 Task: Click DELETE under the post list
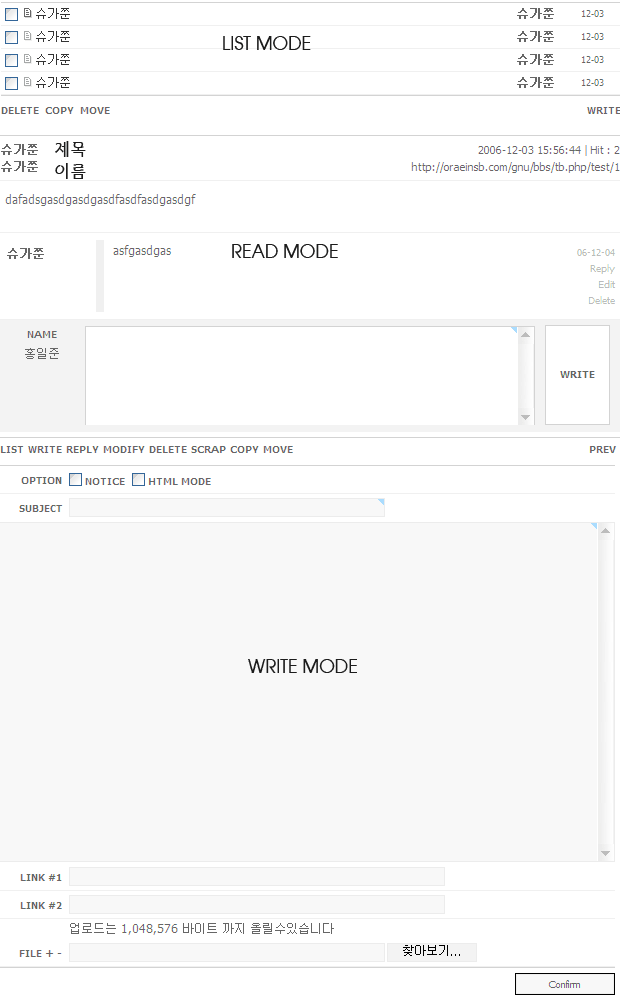(x=20, y=111)
